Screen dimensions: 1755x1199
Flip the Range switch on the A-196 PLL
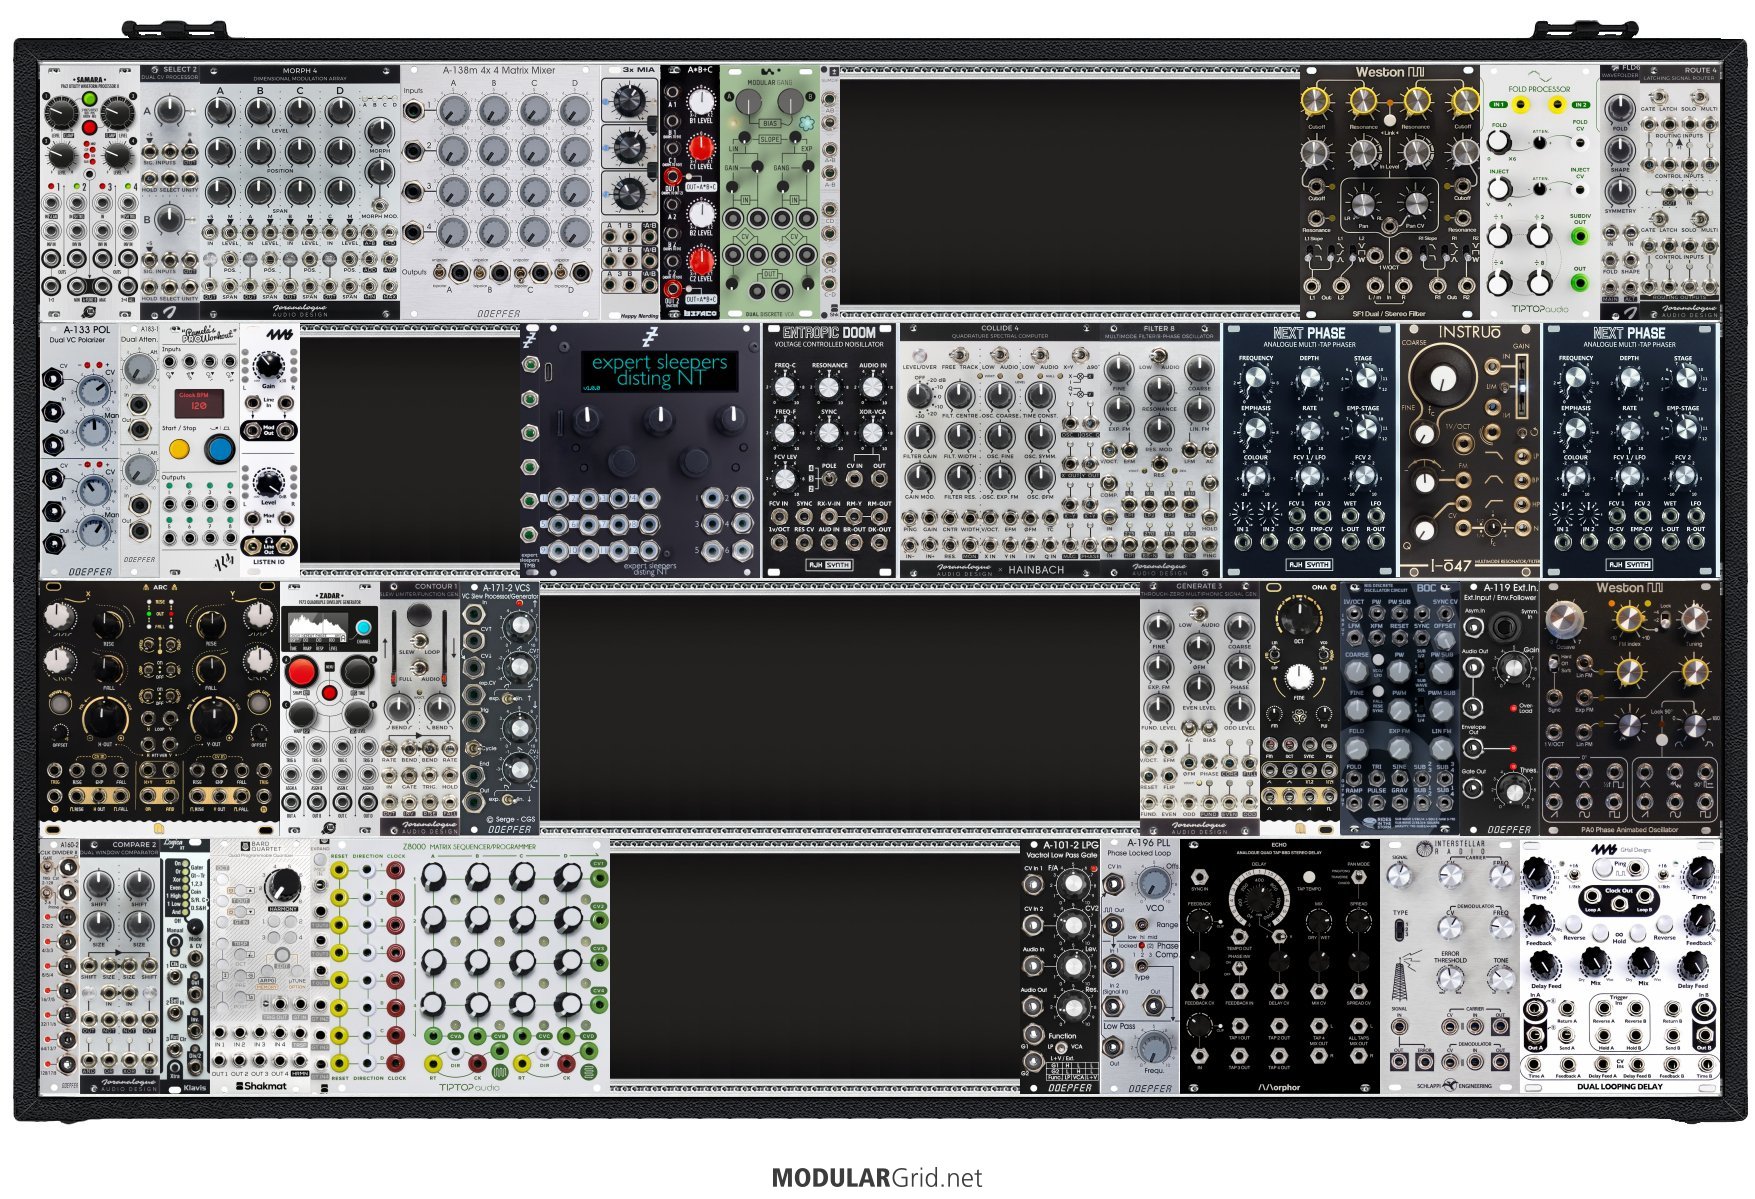pyautogui.click(x=1141, y=927)
